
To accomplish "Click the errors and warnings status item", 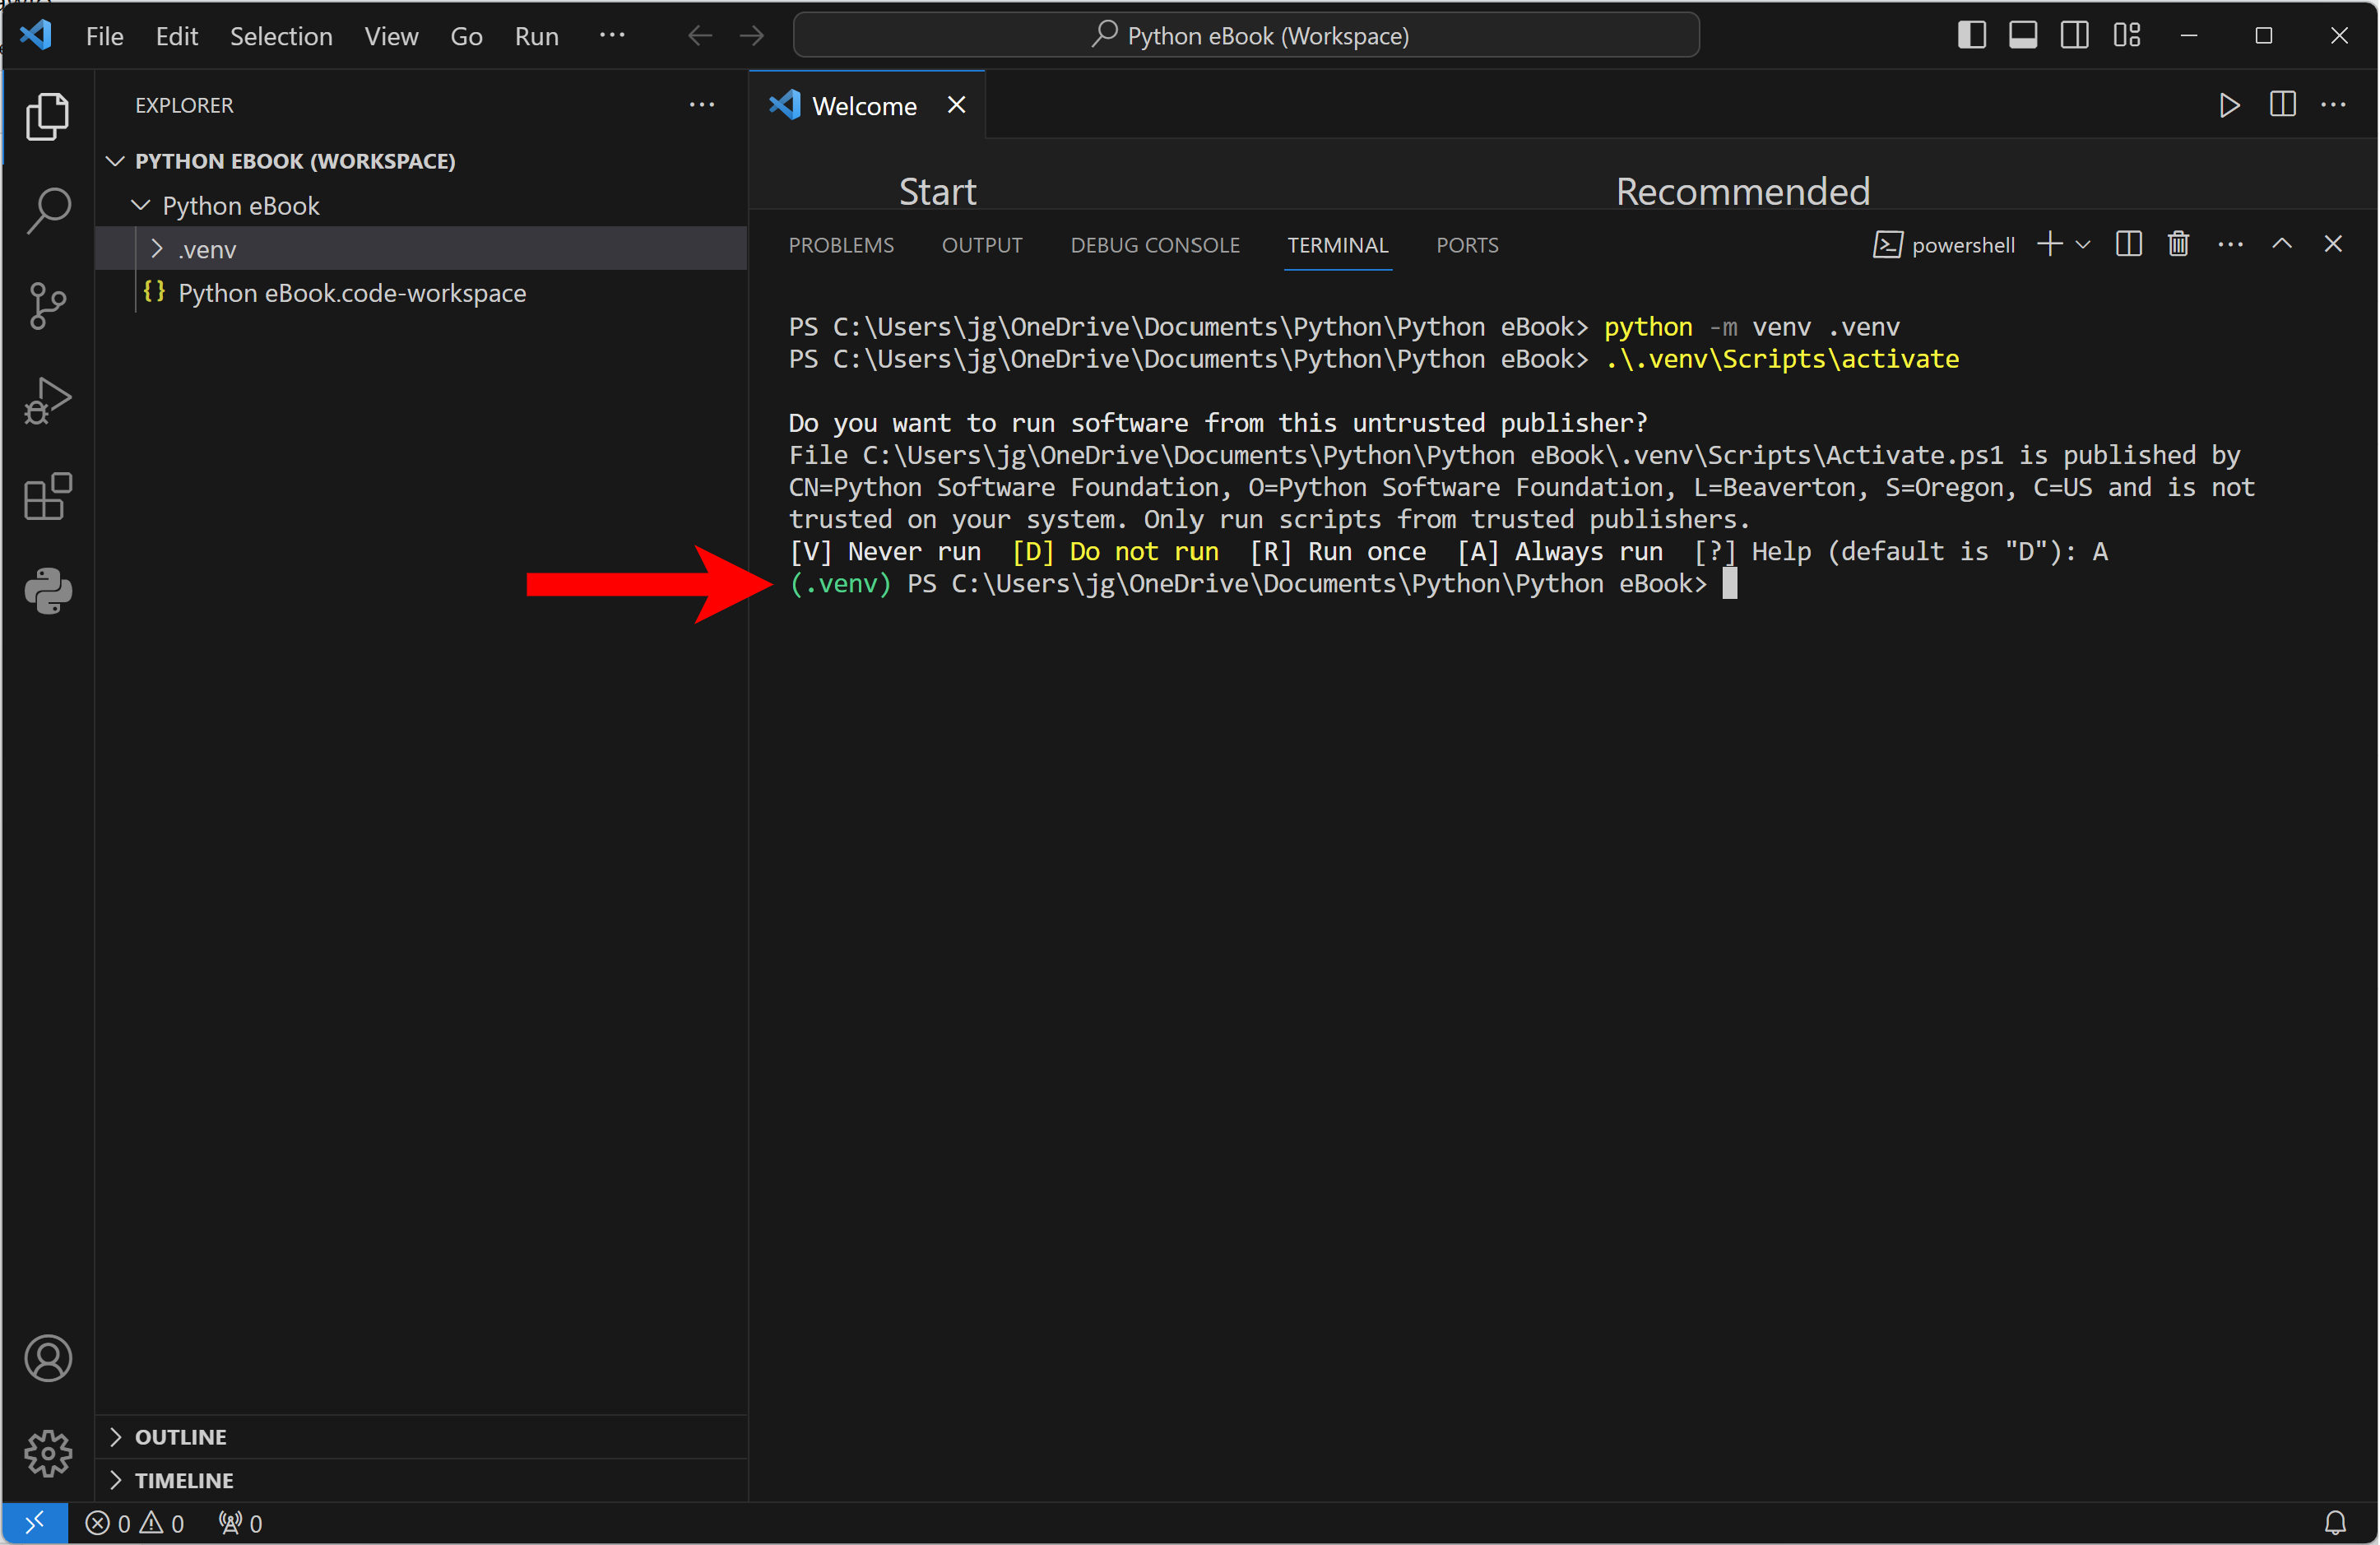I will click(134, 1522).
